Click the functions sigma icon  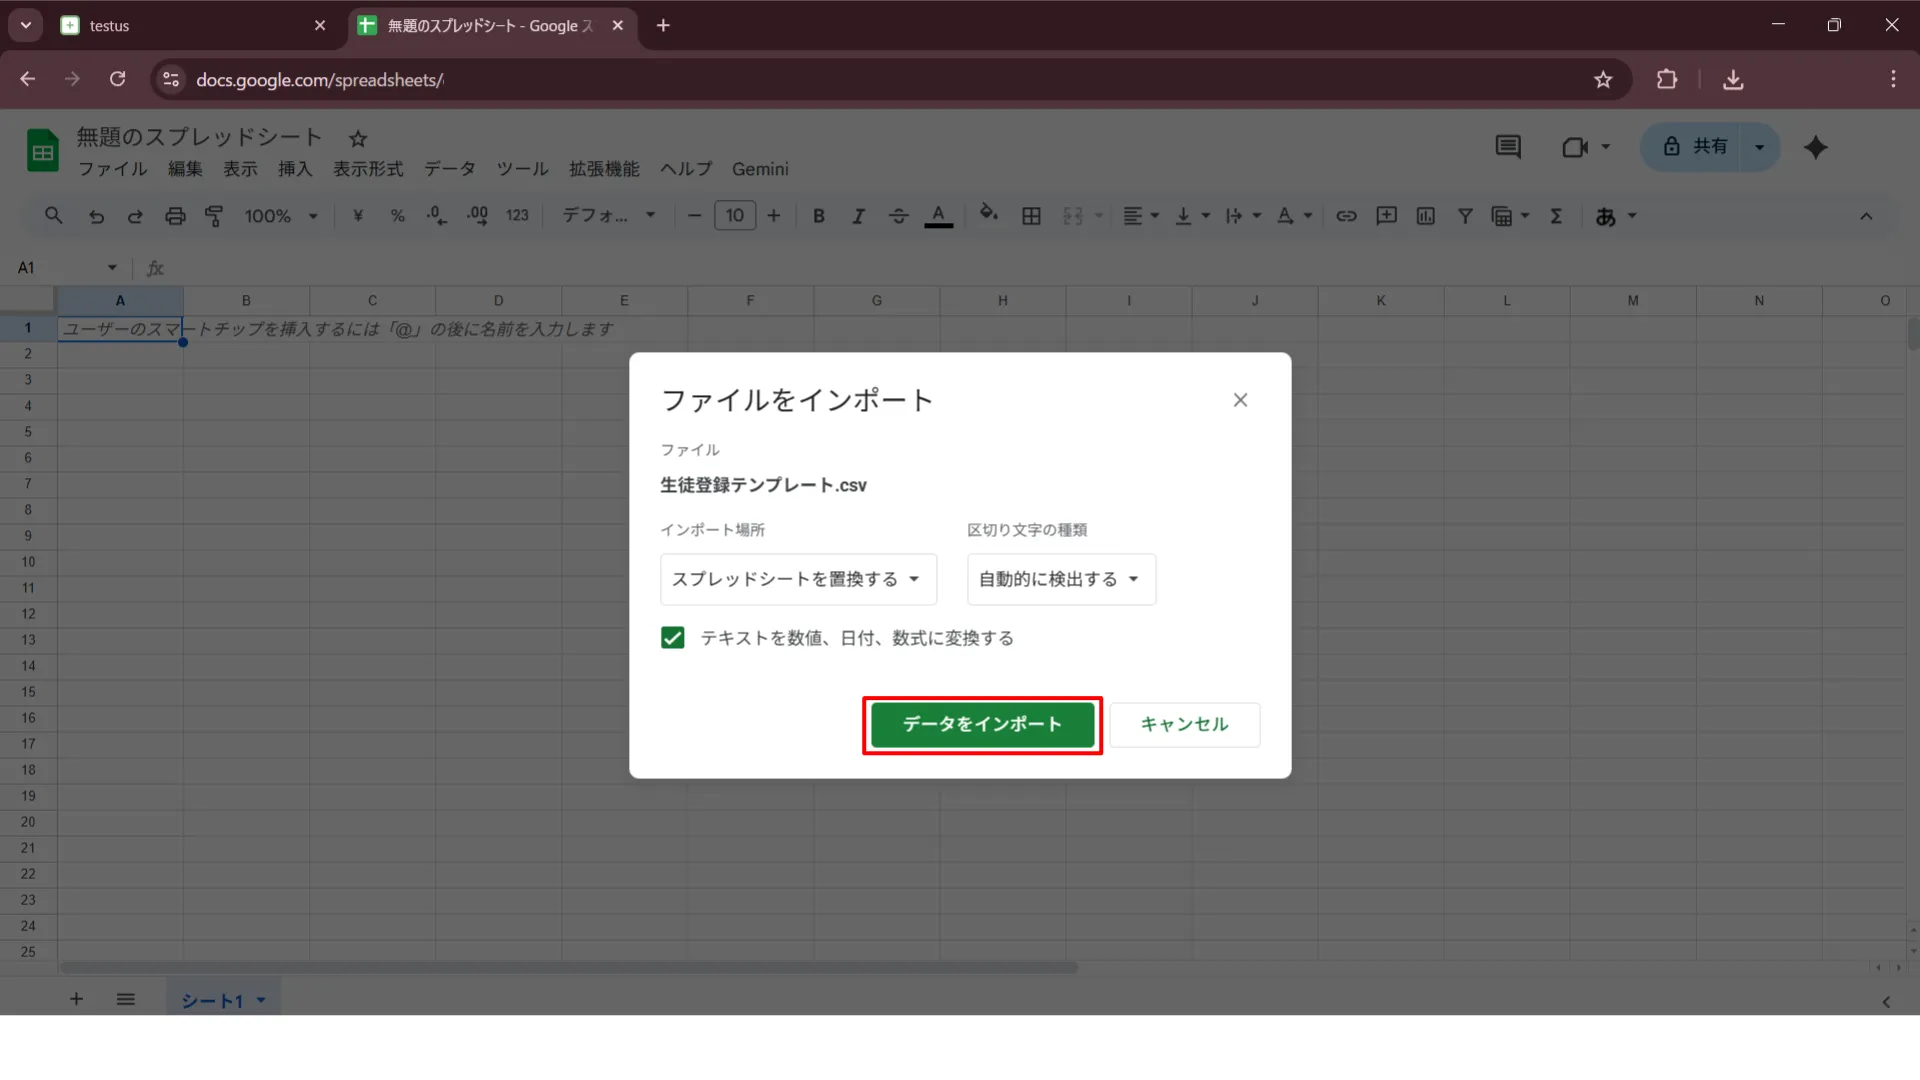point(1556,216)
